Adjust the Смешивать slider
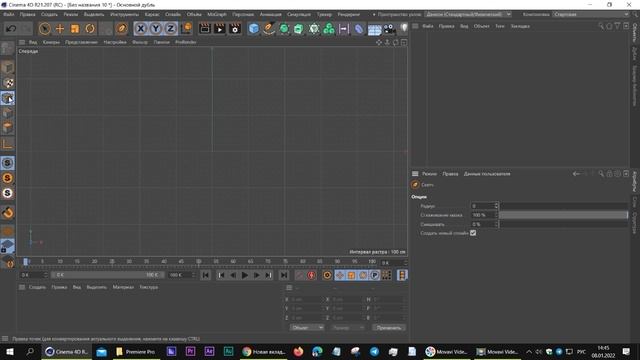The image size is (640, 360). [563, 224]
